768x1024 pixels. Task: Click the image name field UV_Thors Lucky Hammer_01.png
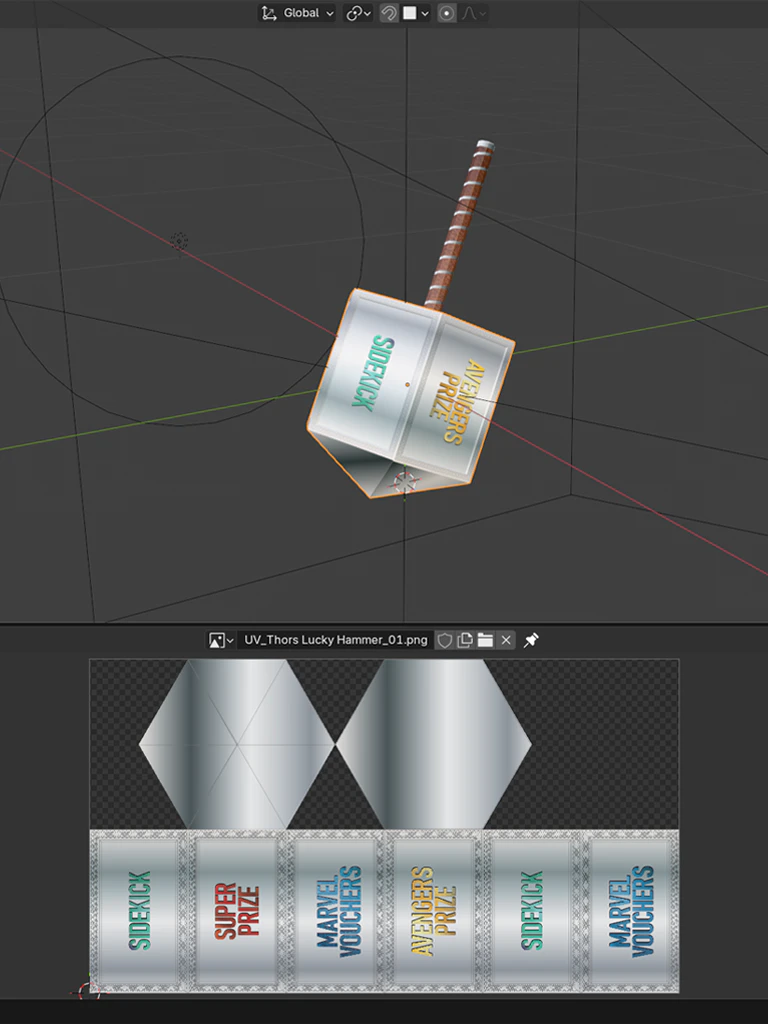(336, 640)
